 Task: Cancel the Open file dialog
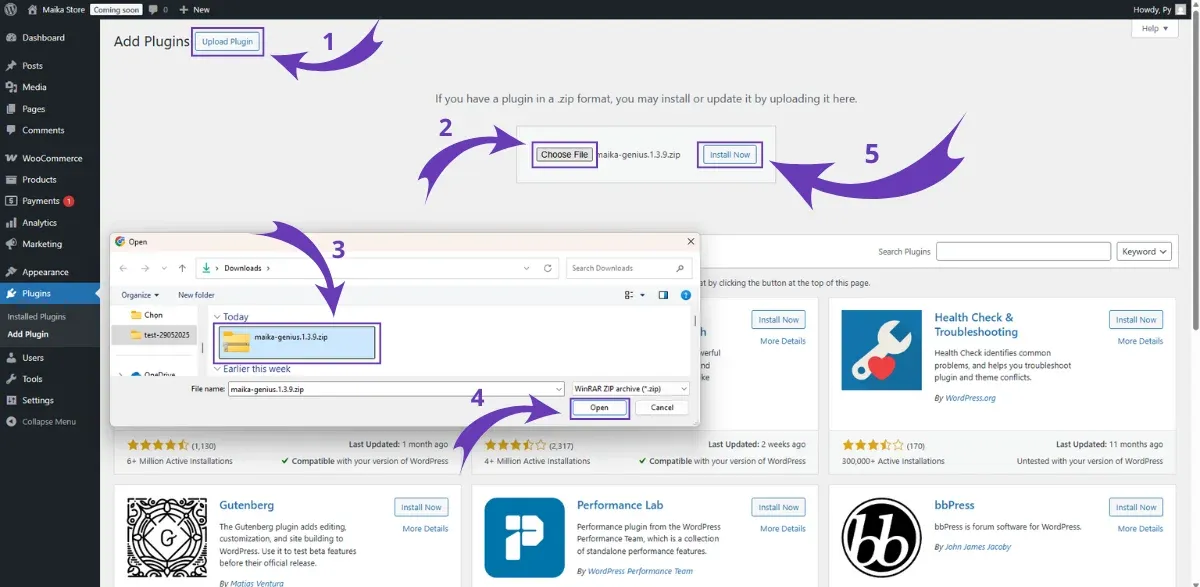pyautogui.click(x=662, y=407)
